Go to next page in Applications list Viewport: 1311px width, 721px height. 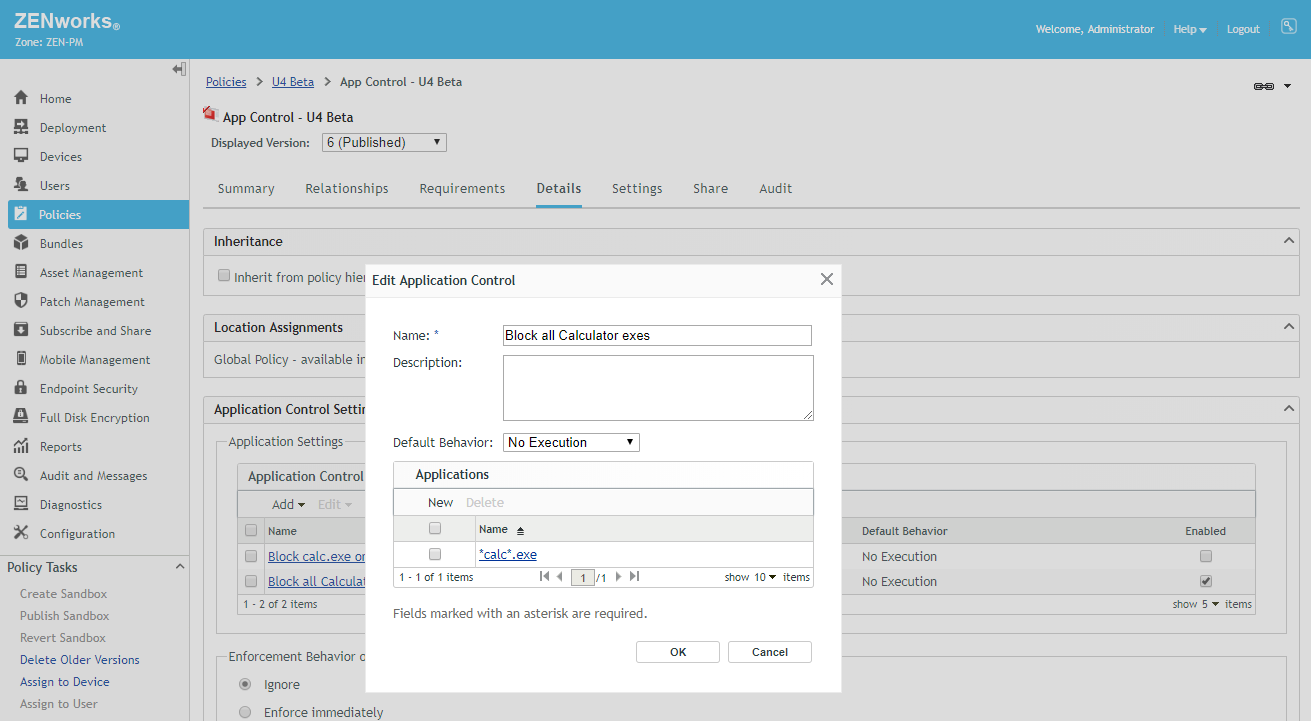[x=619, y=577]
